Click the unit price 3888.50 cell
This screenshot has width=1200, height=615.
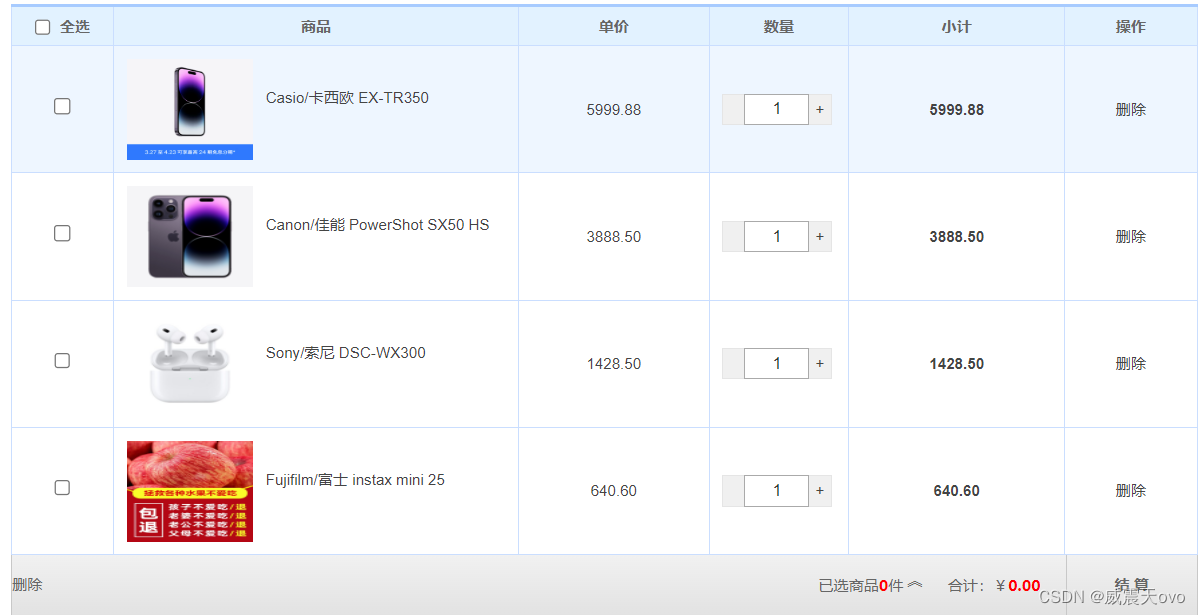(614, 237)
